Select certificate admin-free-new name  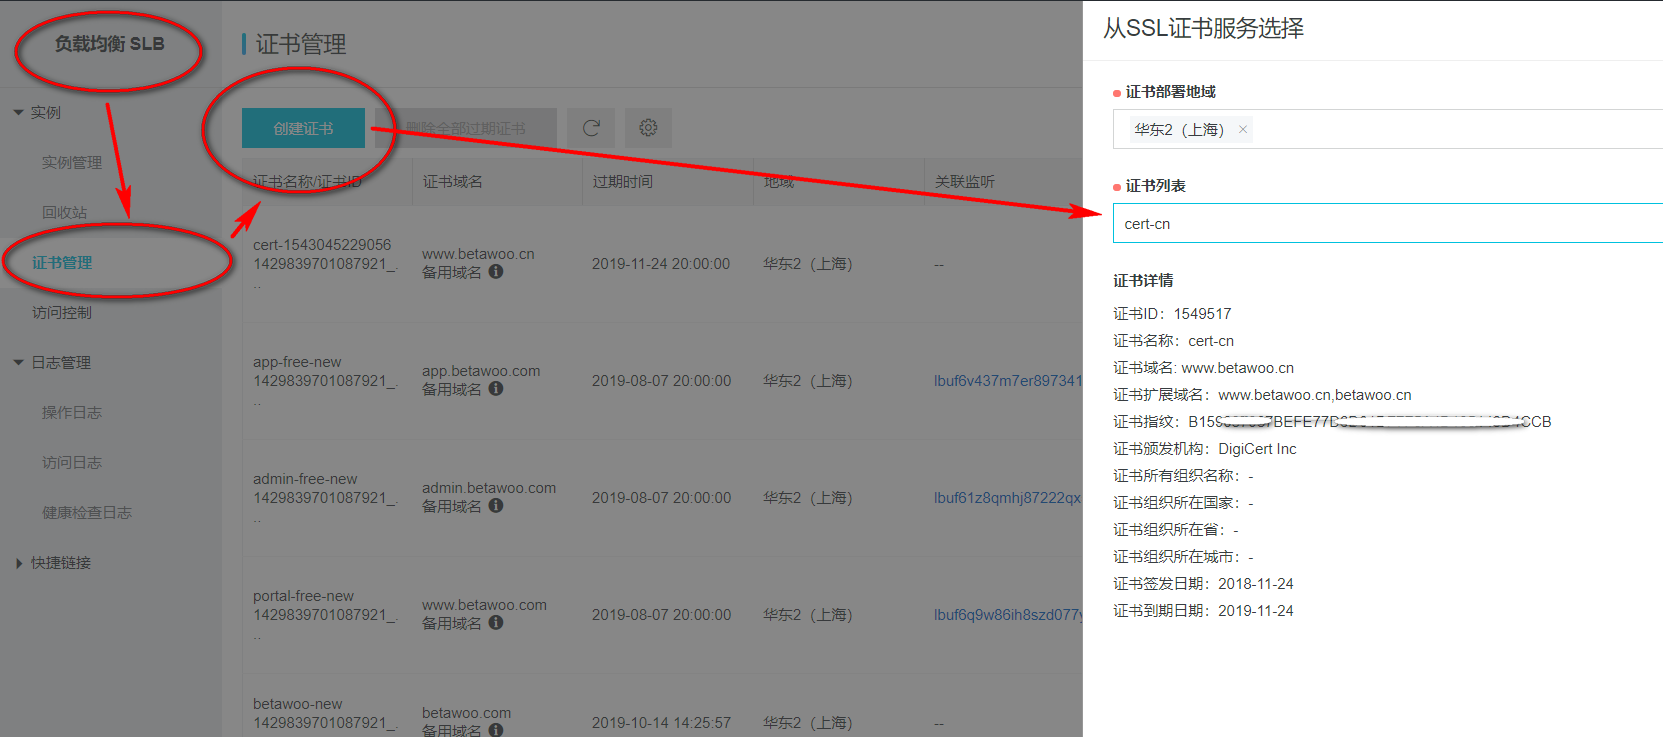[x=305, y=478]
